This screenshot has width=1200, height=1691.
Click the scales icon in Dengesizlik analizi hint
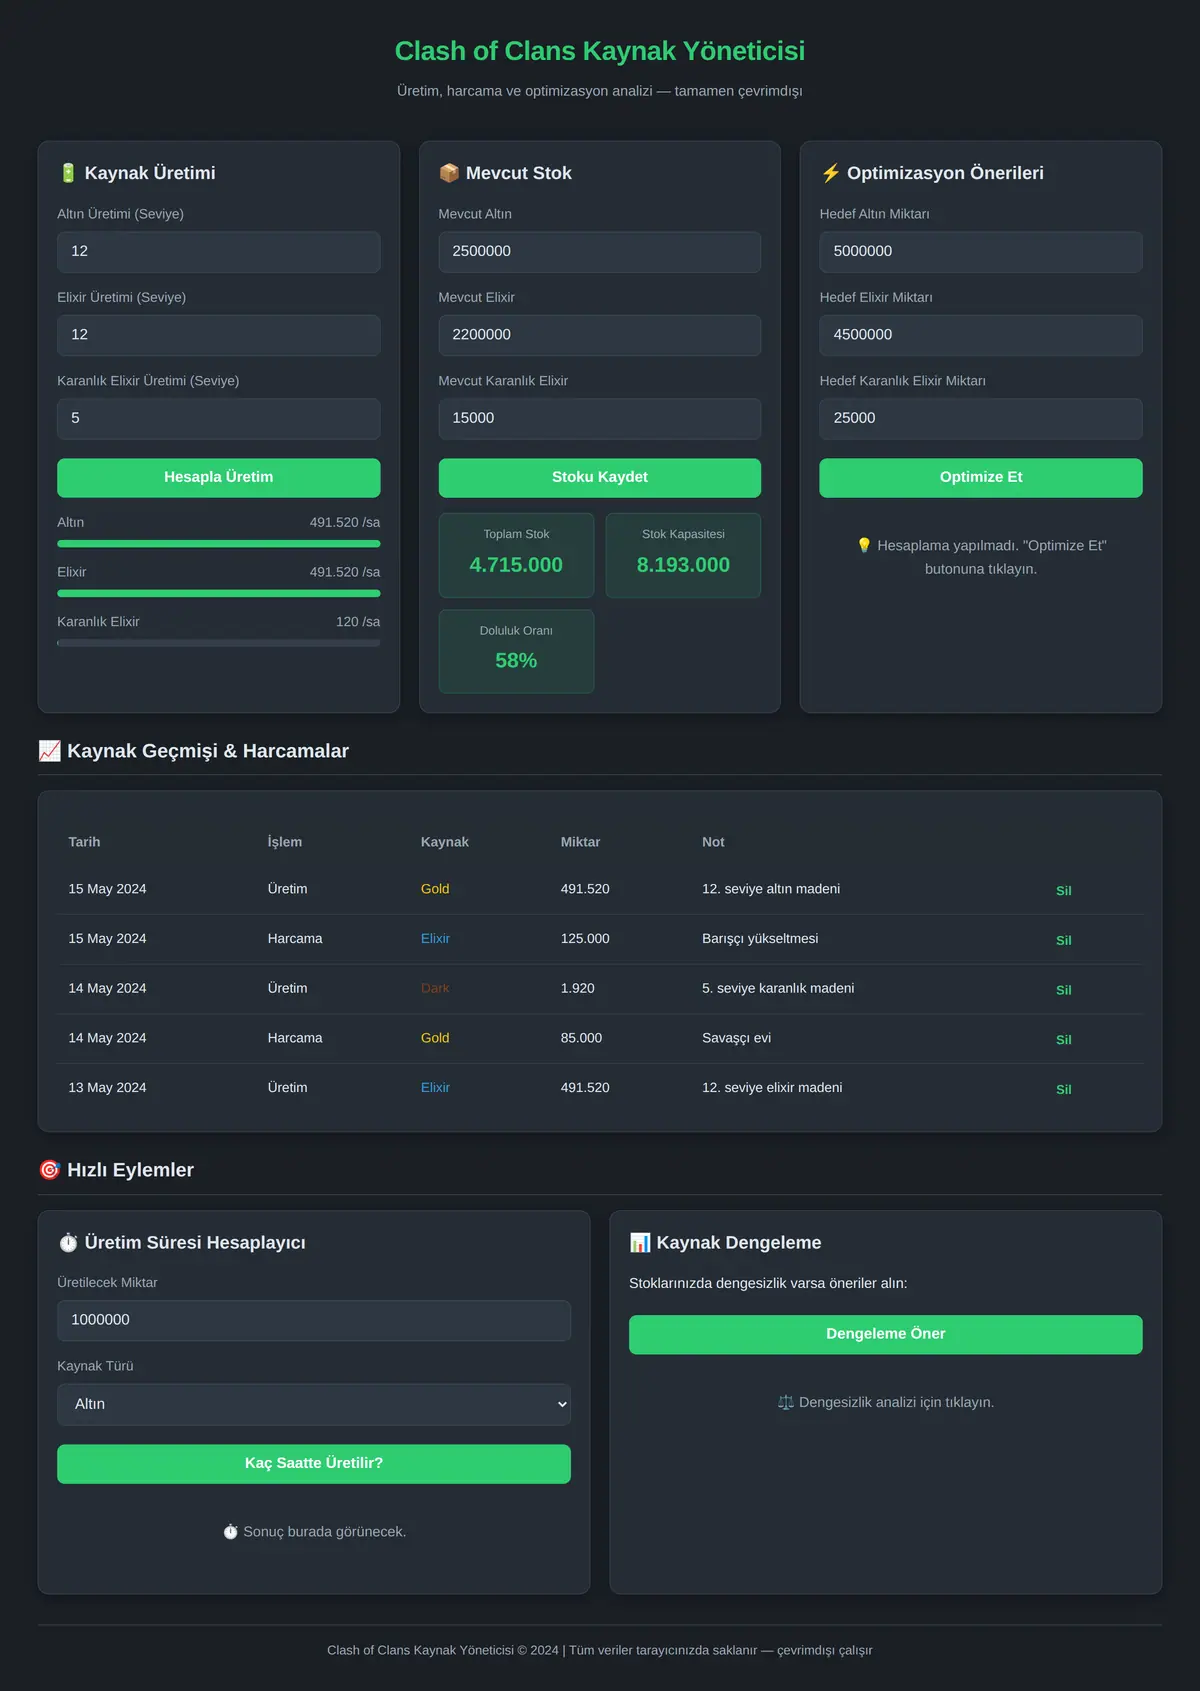(x=786, y=1402)
